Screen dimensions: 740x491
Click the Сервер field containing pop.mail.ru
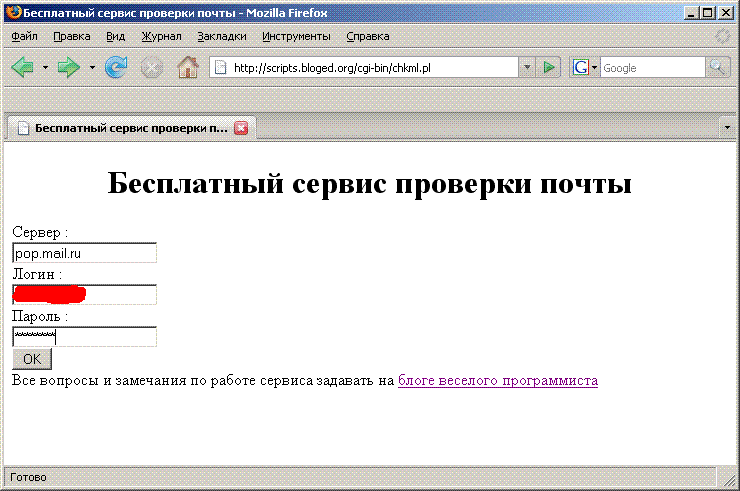84,253
